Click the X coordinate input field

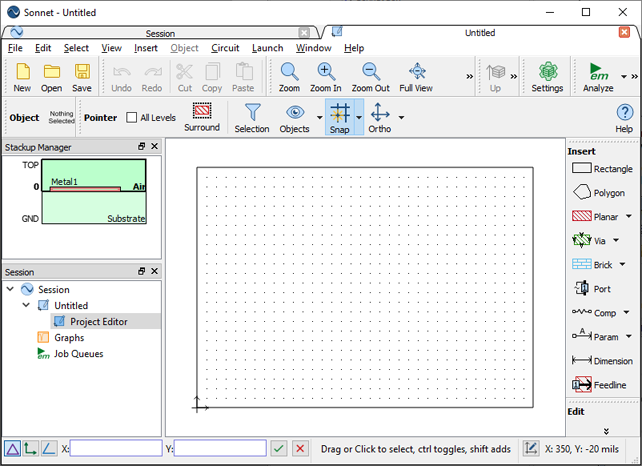tap(116, 448)
